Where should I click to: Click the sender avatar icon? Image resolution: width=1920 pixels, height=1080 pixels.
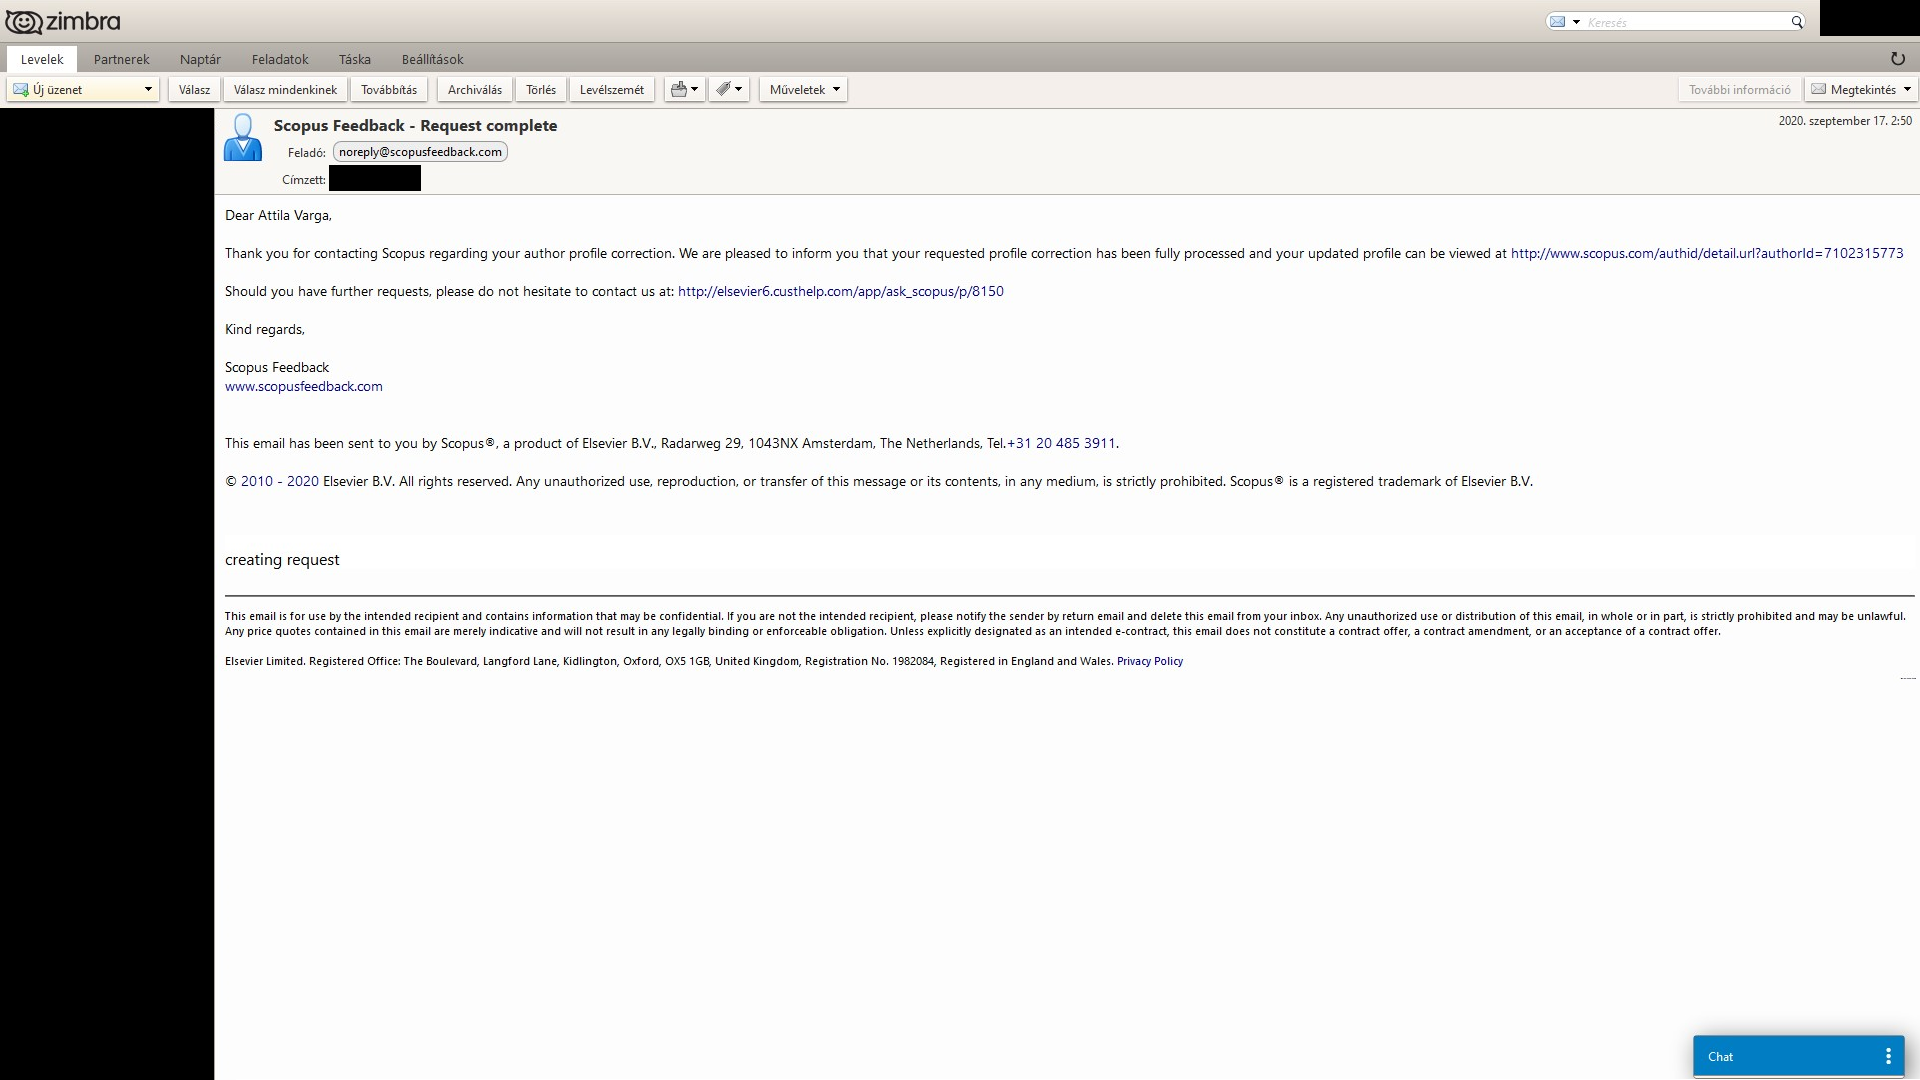click(x=242, y=137)
